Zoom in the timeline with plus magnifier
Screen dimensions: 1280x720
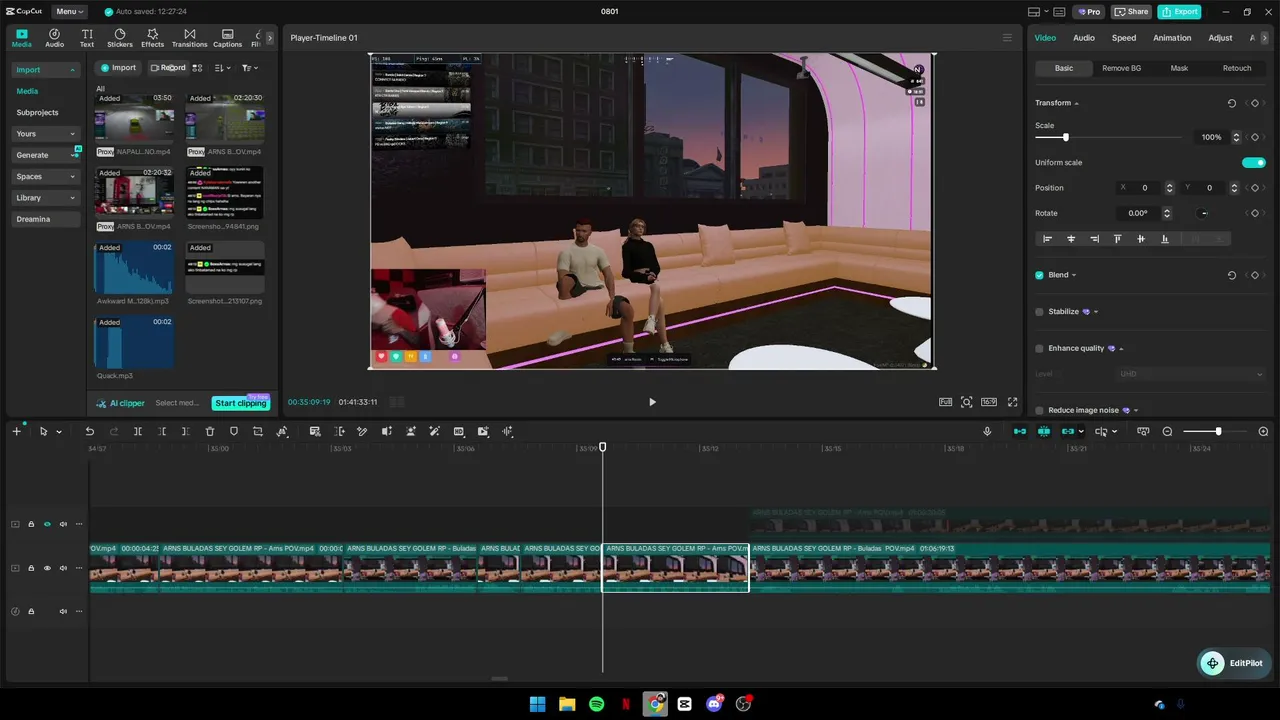coord(1263,431)
